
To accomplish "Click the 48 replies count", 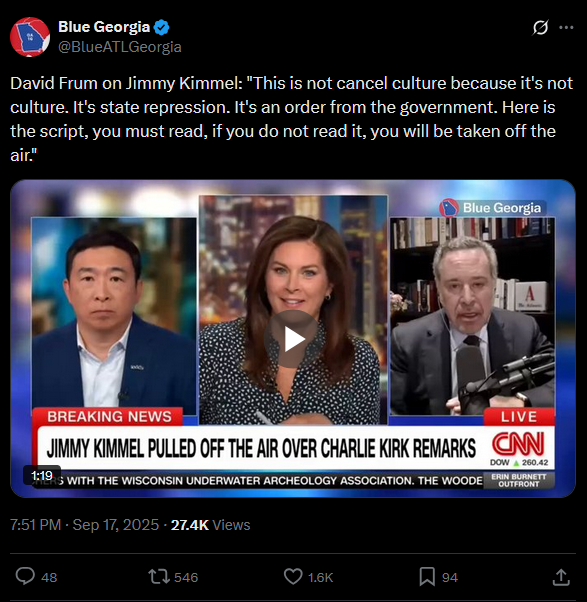I will (x=49, y=577).
